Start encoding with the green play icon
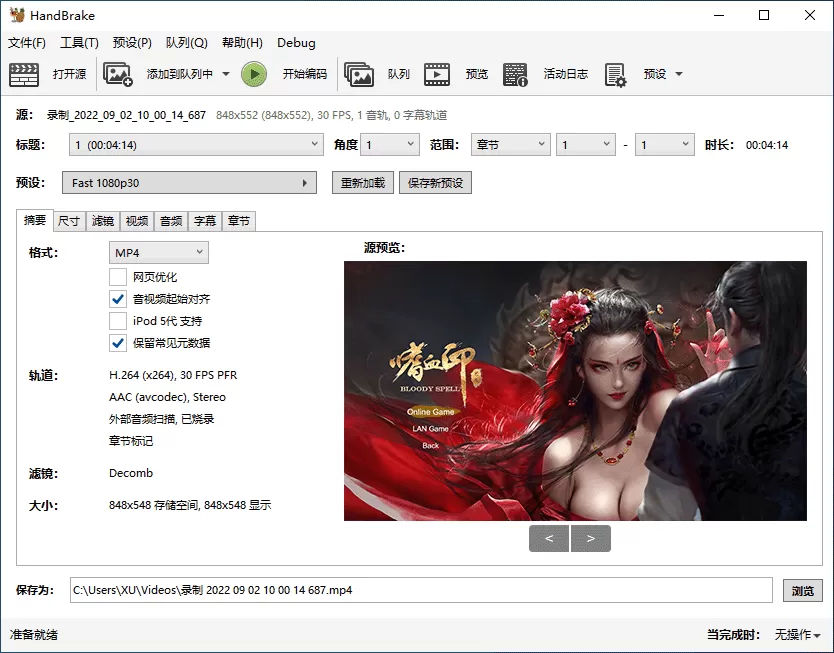 click(253, 72)
